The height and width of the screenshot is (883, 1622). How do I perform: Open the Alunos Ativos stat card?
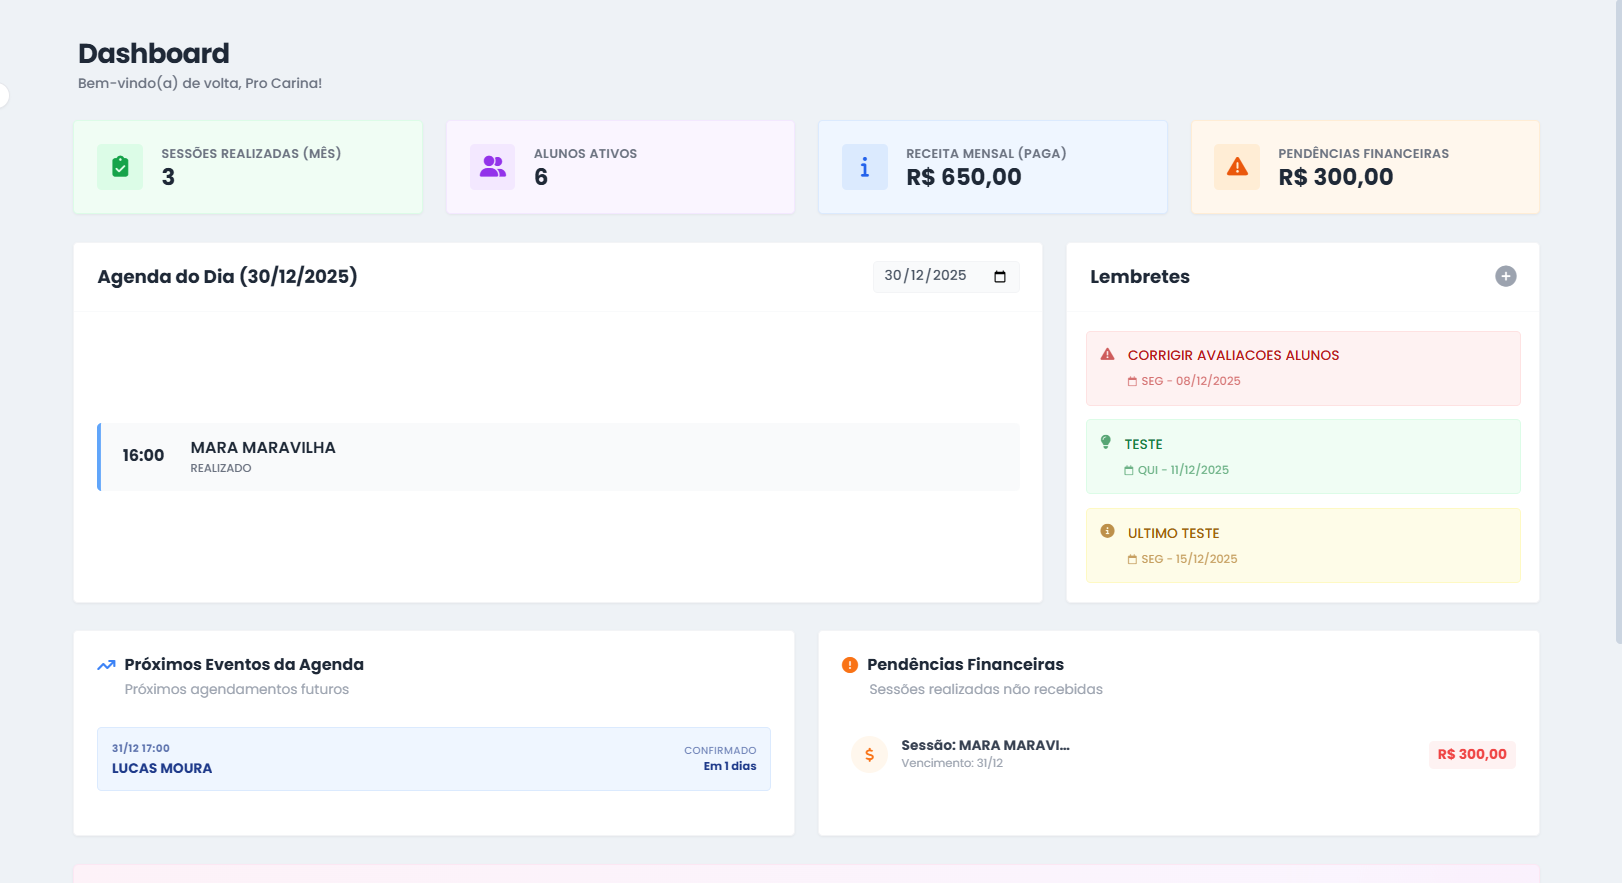[620, 167]
